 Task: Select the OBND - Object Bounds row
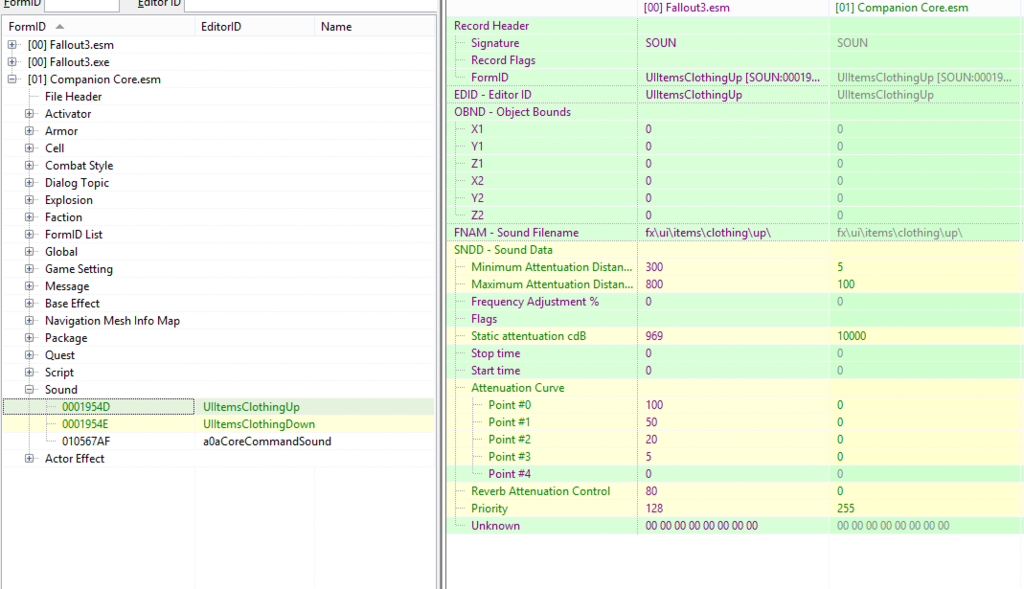(x=735, y=112)
